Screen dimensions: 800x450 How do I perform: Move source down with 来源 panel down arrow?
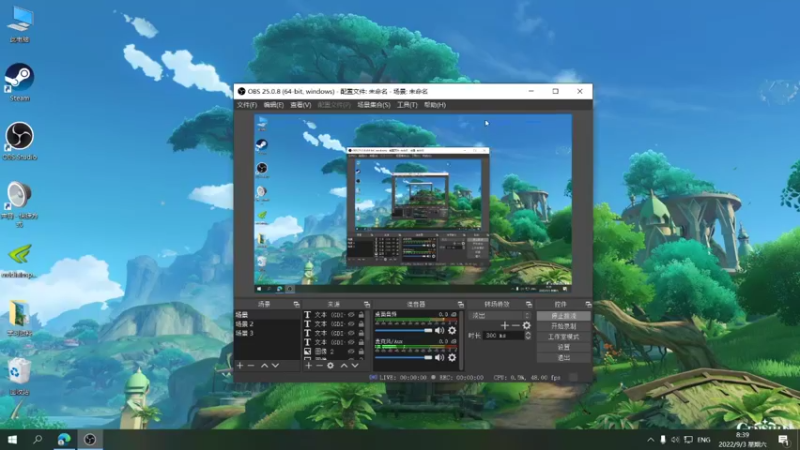coord(355,365)
